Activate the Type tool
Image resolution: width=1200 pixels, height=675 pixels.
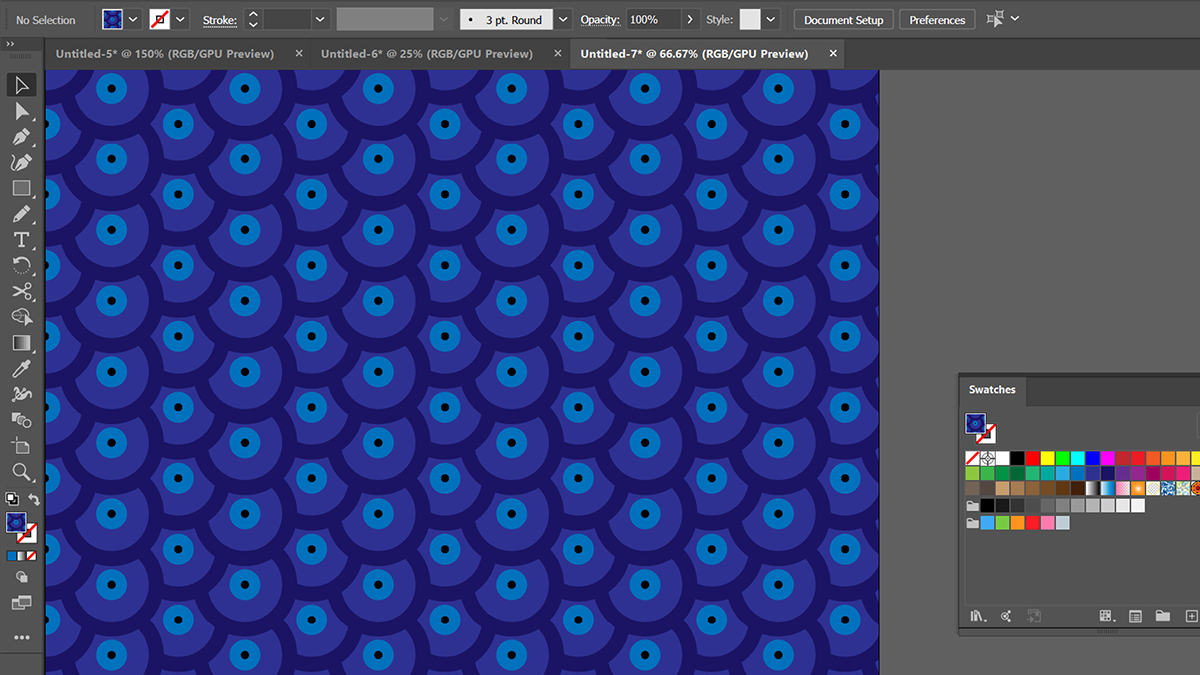[x=21, y=240]
